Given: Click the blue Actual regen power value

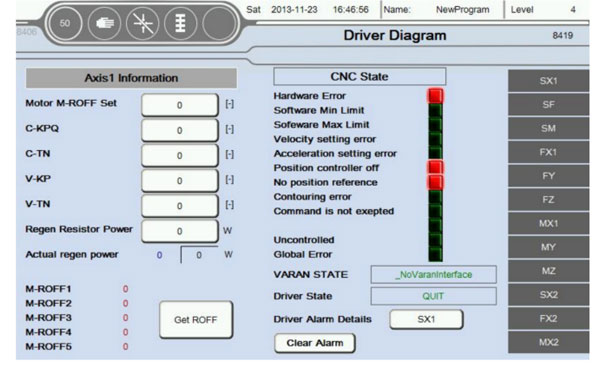Looking at the screenshot, I should pyautogui.click(x=159, y=255).
